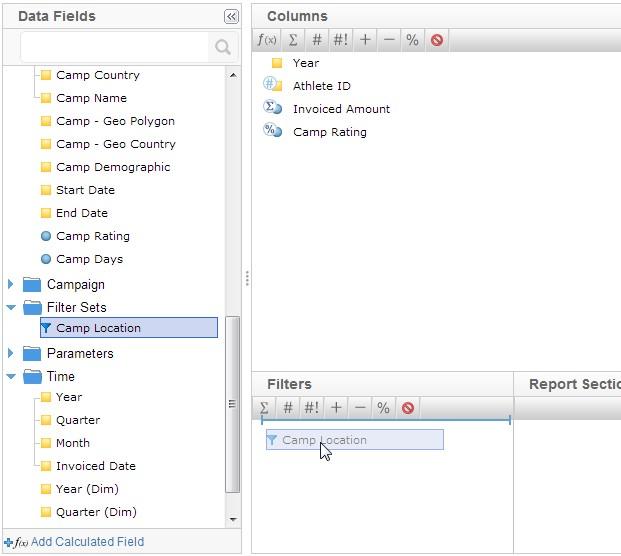
Task: Click Camp Location item in Filters area
Action: pos(355,440)
